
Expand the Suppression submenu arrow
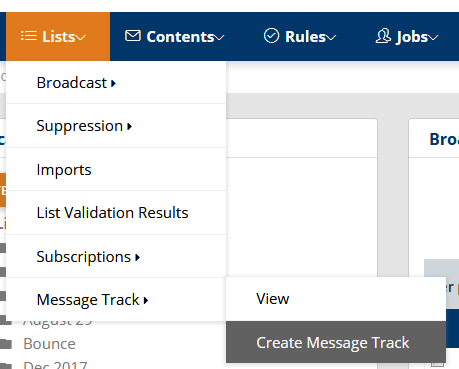pyautogui.click(x=129, y=126)
